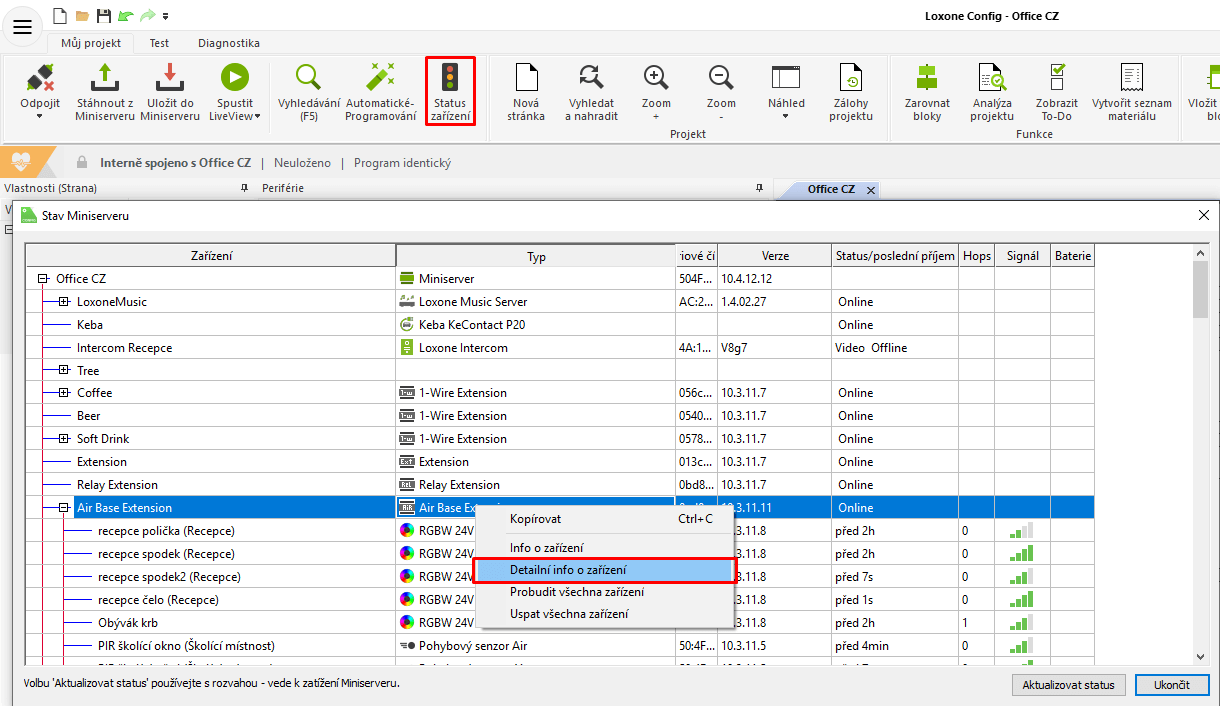Launch Automatické Programování wand
The width and height of the screenshot is (1220, 706).
point(380,77)
